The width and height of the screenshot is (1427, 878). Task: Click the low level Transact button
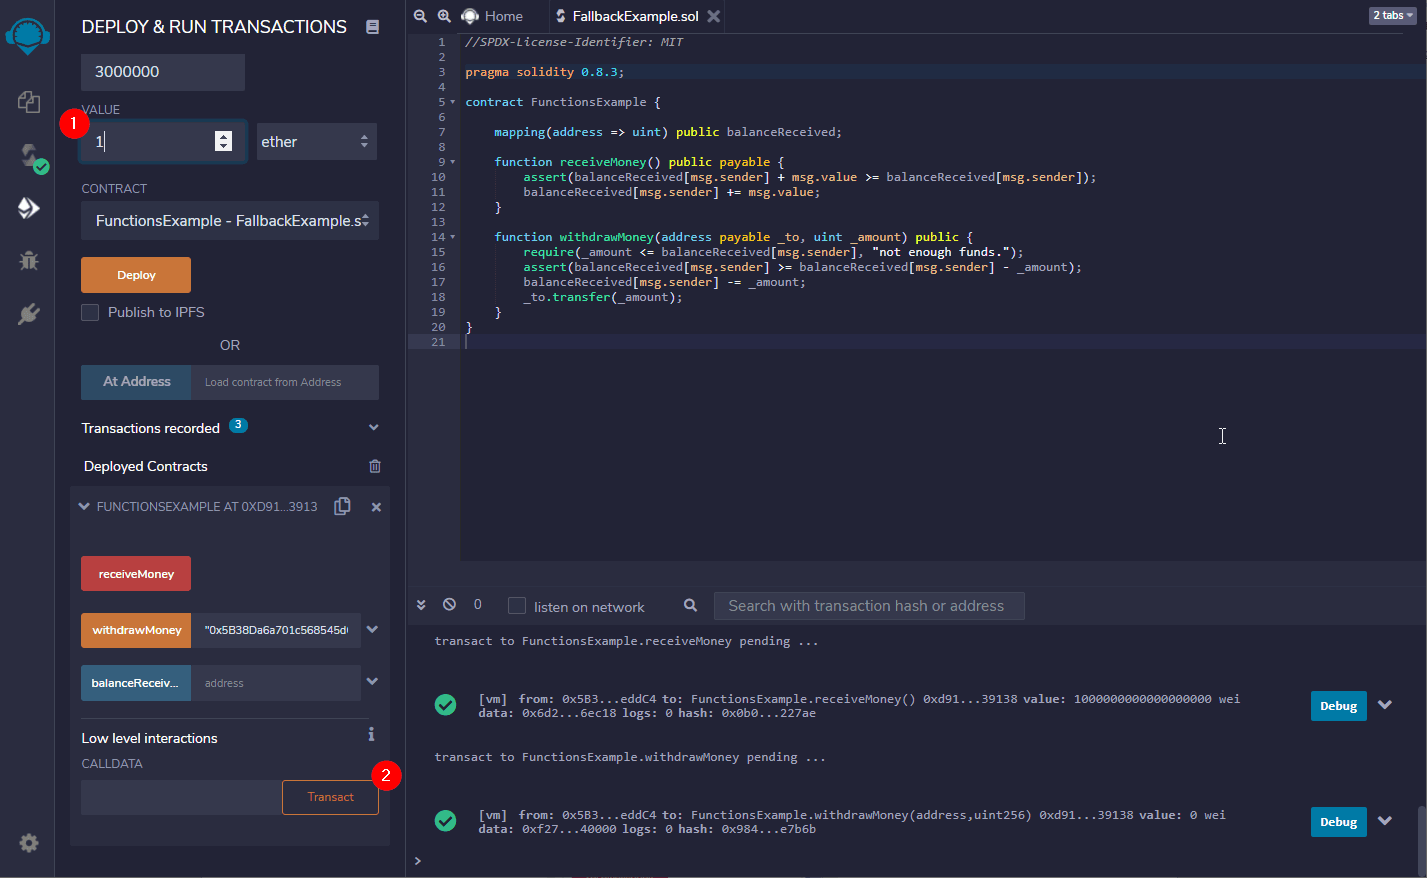330,797
